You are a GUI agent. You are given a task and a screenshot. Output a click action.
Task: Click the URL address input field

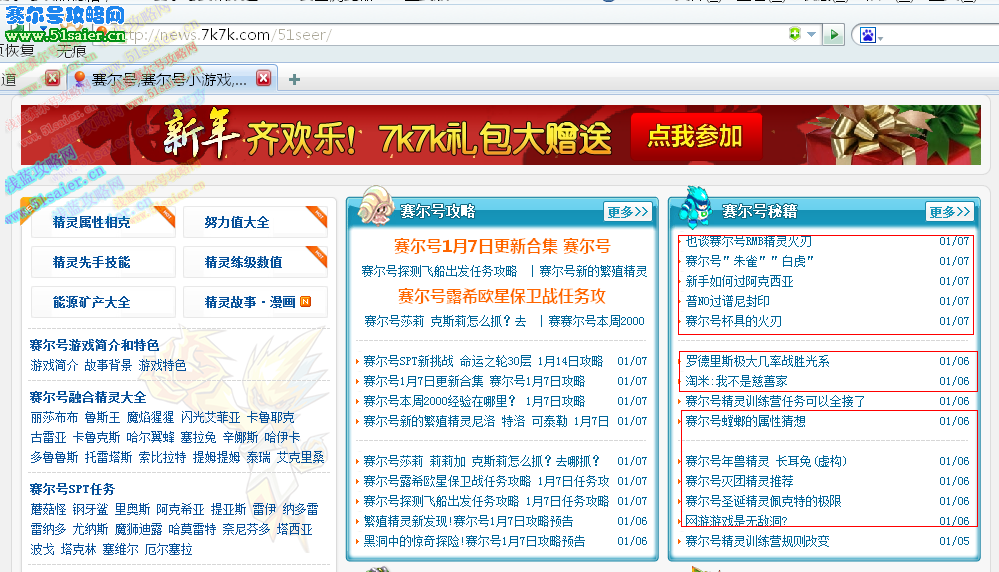pyautogui.click(x=446, y=35)
